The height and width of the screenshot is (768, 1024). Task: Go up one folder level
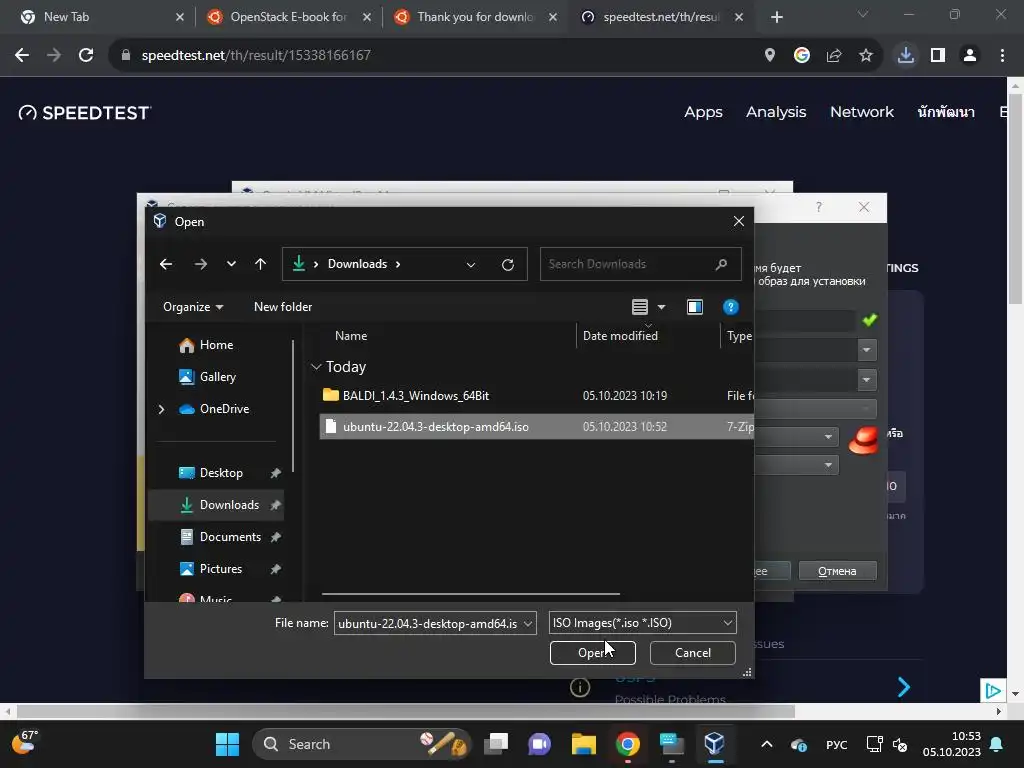click(x=261, y=264)
